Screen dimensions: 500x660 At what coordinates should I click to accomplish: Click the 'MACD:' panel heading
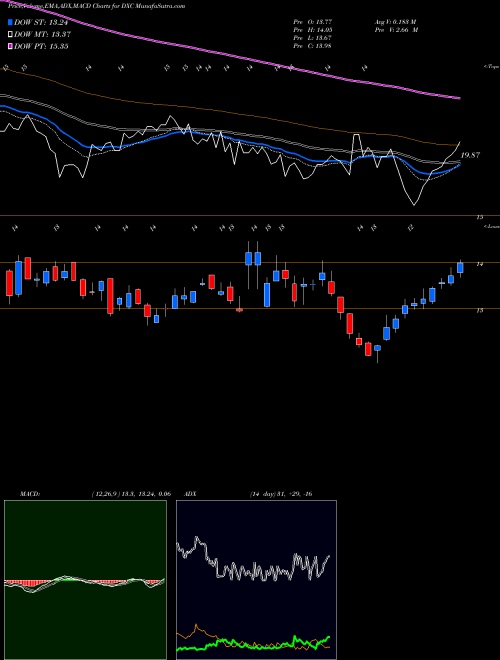click(29, 494)
